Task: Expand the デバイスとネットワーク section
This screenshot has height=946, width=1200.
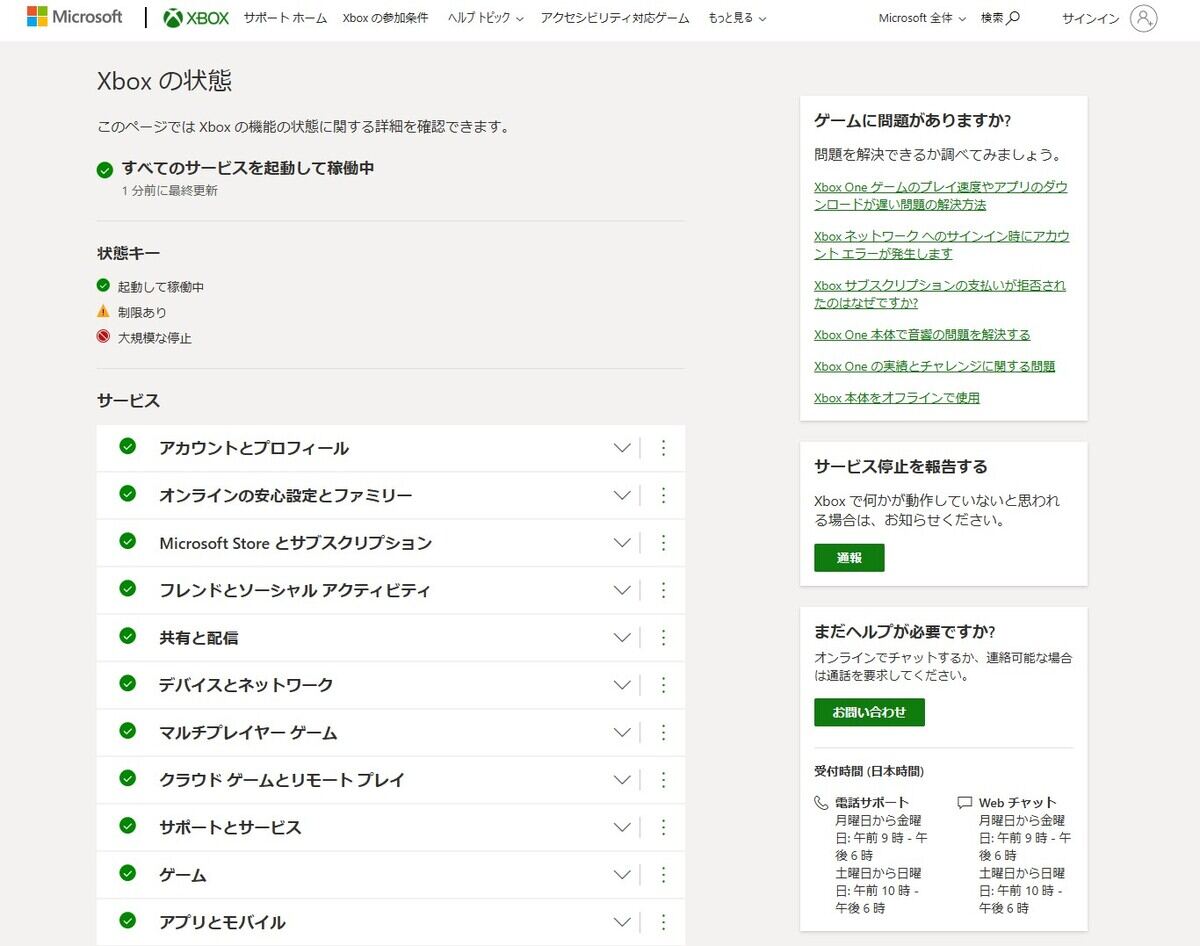Action: pyautogui.click(x=622, y=685)
